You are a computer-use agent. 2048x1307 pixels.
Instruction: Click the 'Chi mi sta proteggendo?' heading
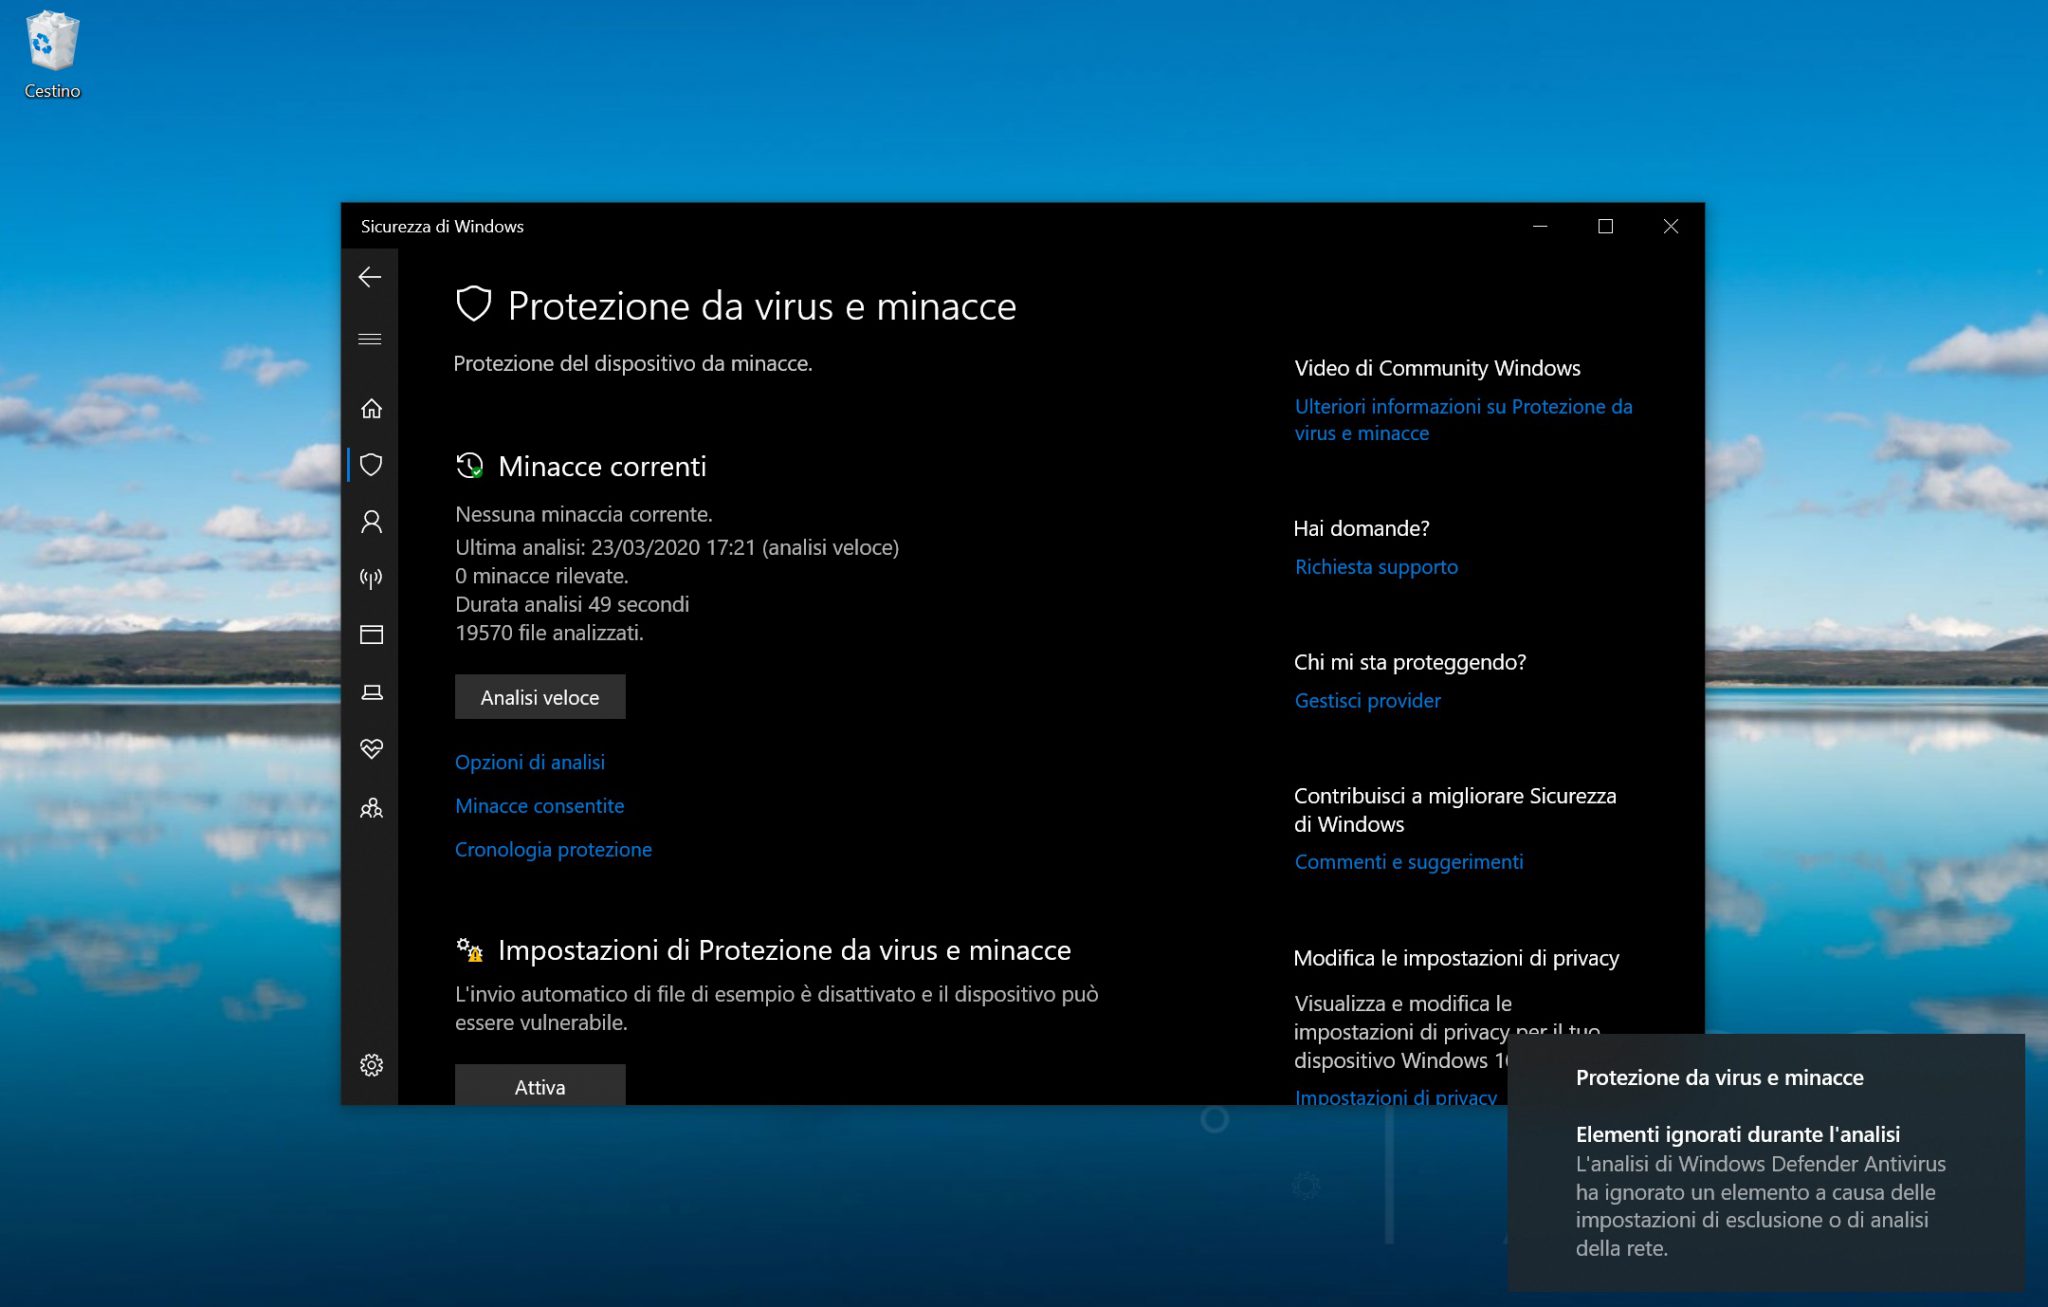[1410, 662]
